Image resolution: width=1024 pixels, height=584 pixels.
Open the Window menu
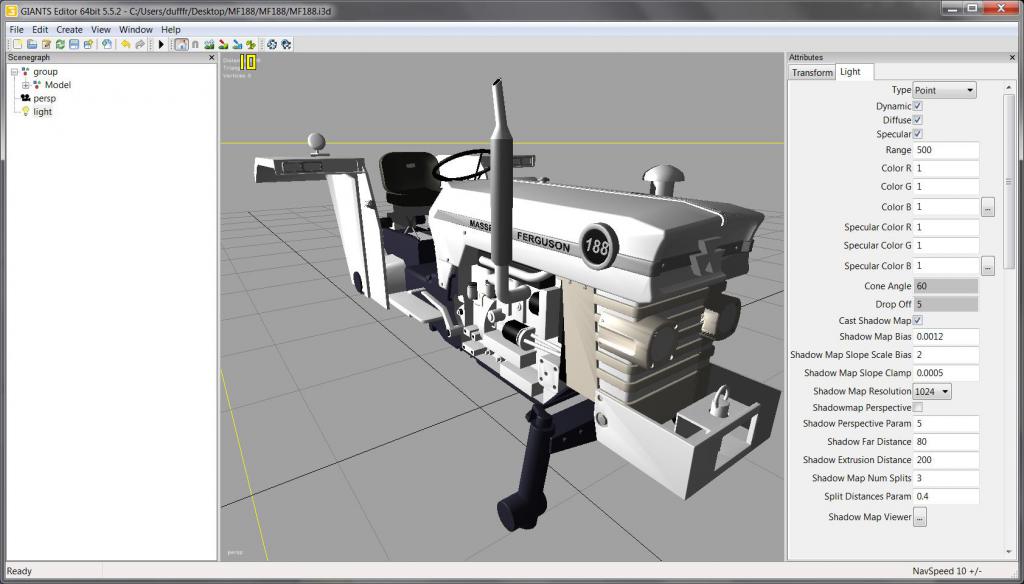[x=136, y=29]
